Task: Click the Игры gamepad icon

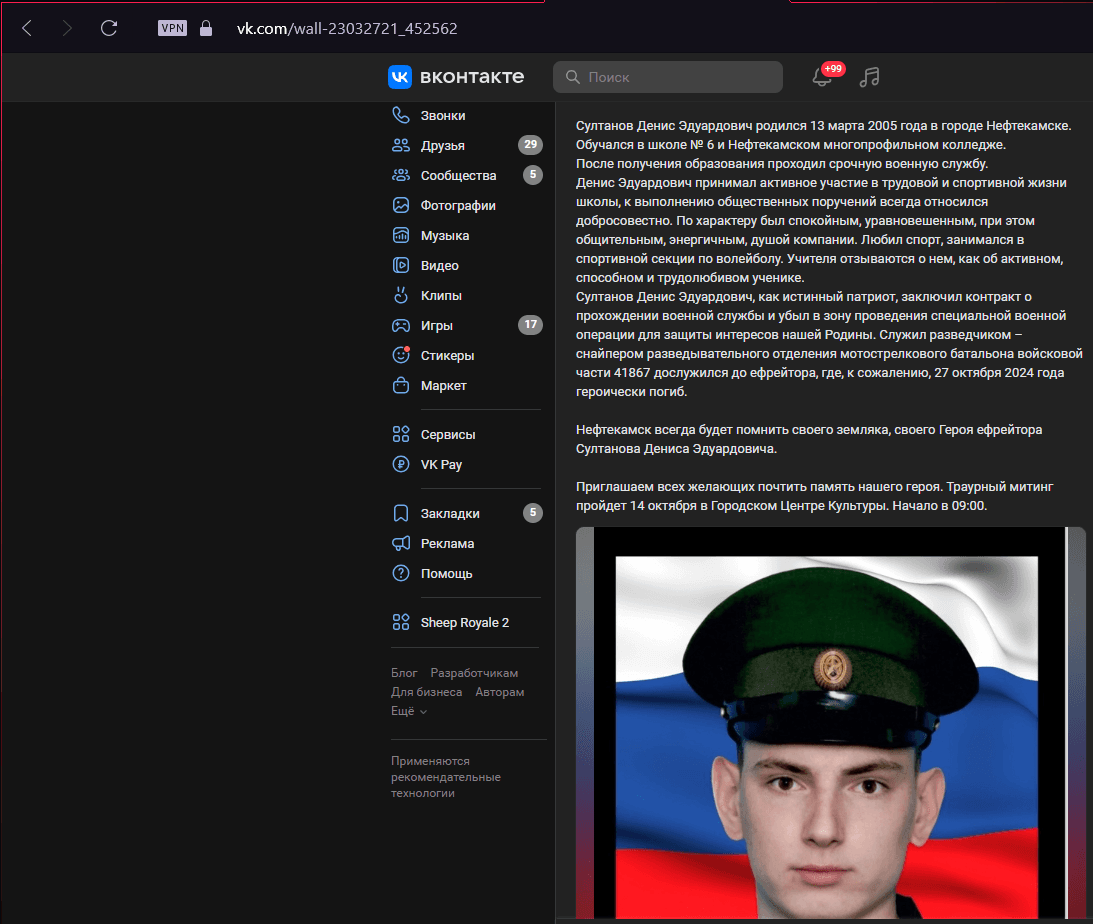Action: pyautogui.click(x=401, y=325)
